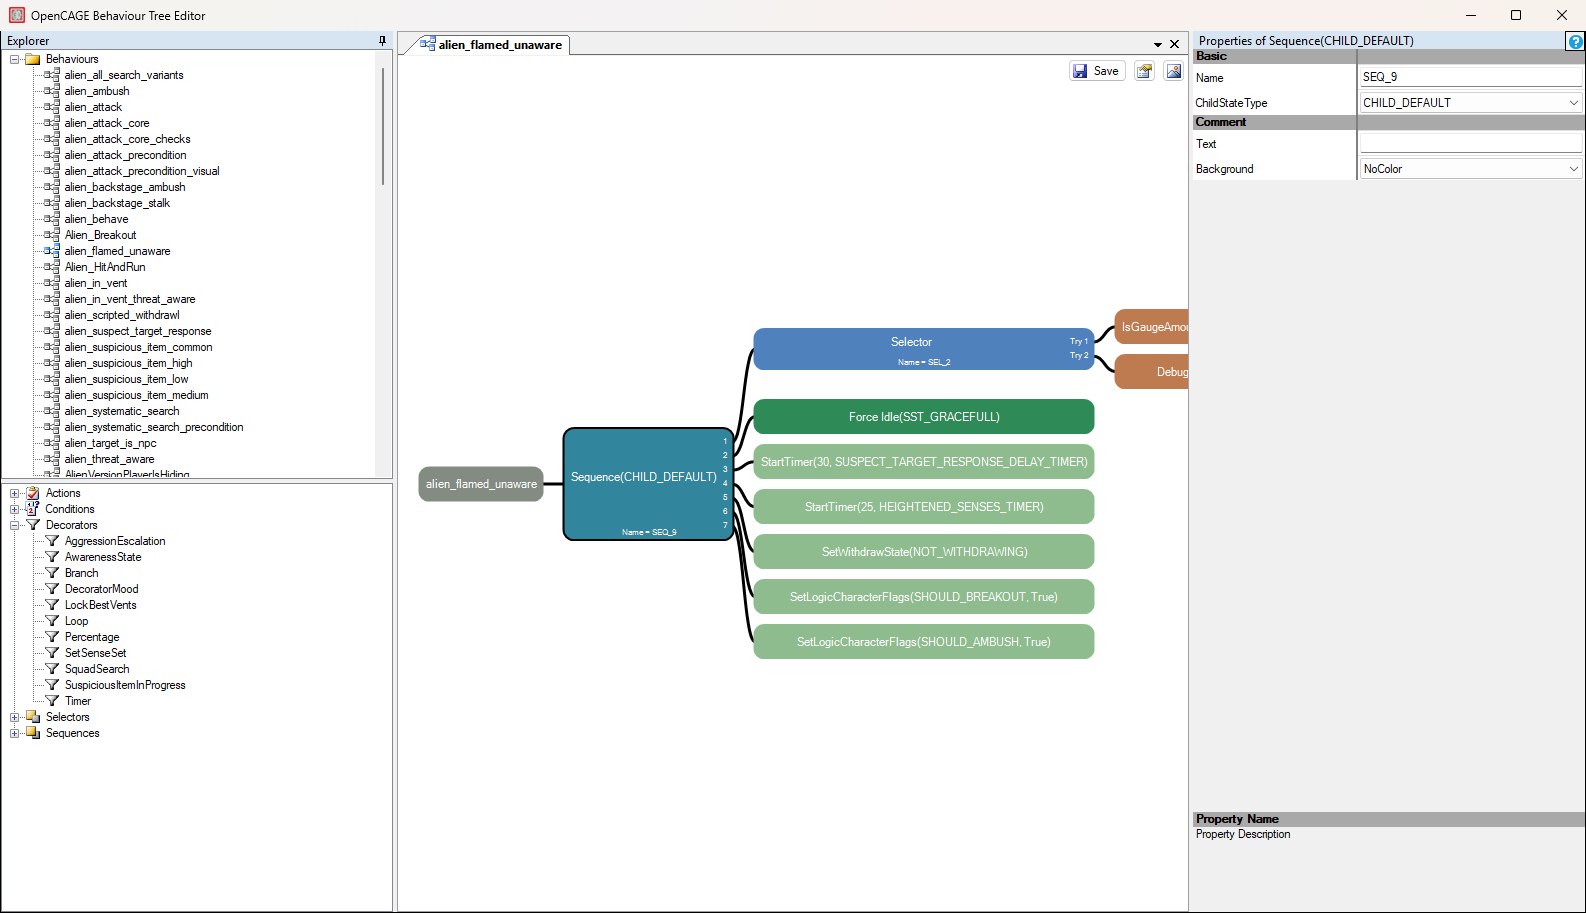The width and height of the screenshot is (1586, 913).
Task: Select the blue Selector SEL_2 node
Action: click(x=923, y=349)
